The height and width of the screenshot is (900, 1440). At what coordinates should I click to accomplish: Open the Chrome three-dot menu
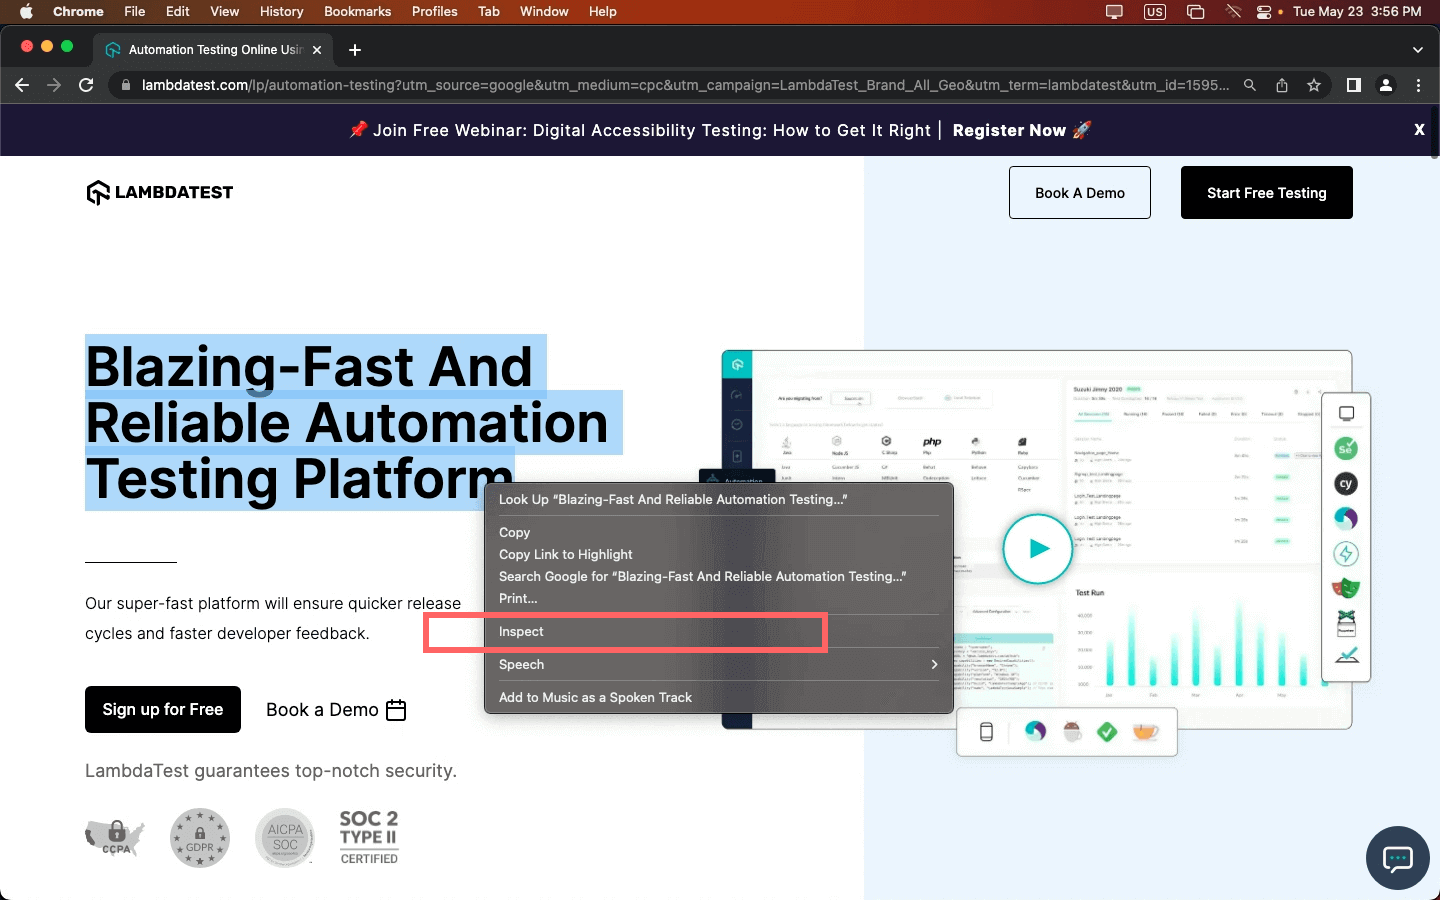tap(1418, 85)
